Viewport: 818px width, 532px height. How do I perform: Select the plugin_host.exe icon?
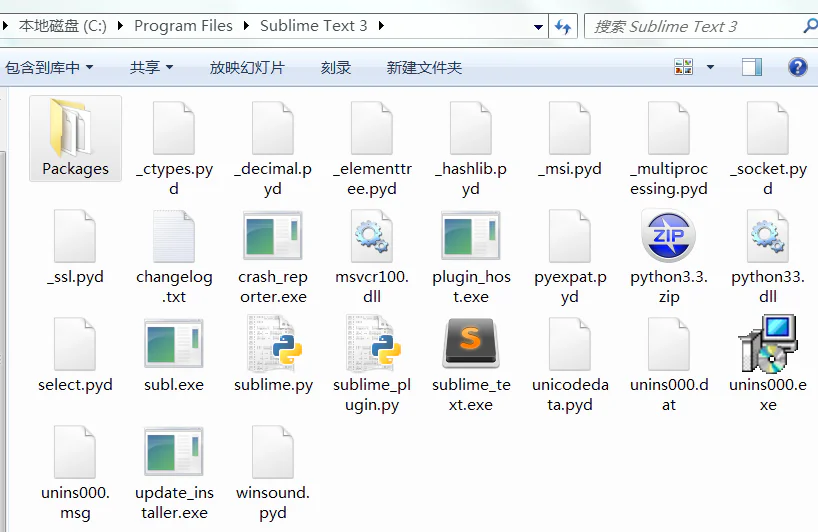pos(471,235)
